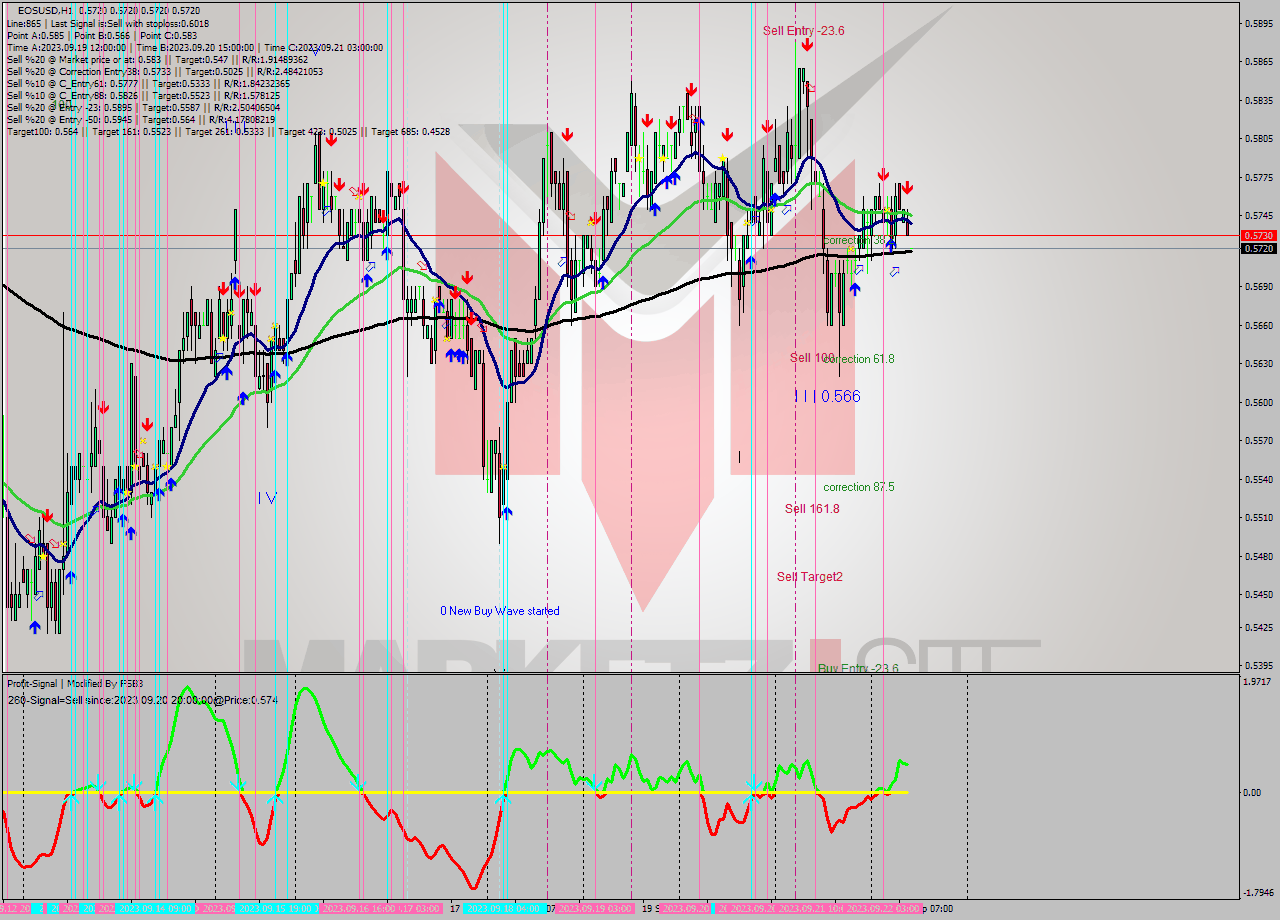The width and height of the screenshot is (1280, 920).
Task: Click the 'correction 87.5' label
Action: click(x=859, y=487)
